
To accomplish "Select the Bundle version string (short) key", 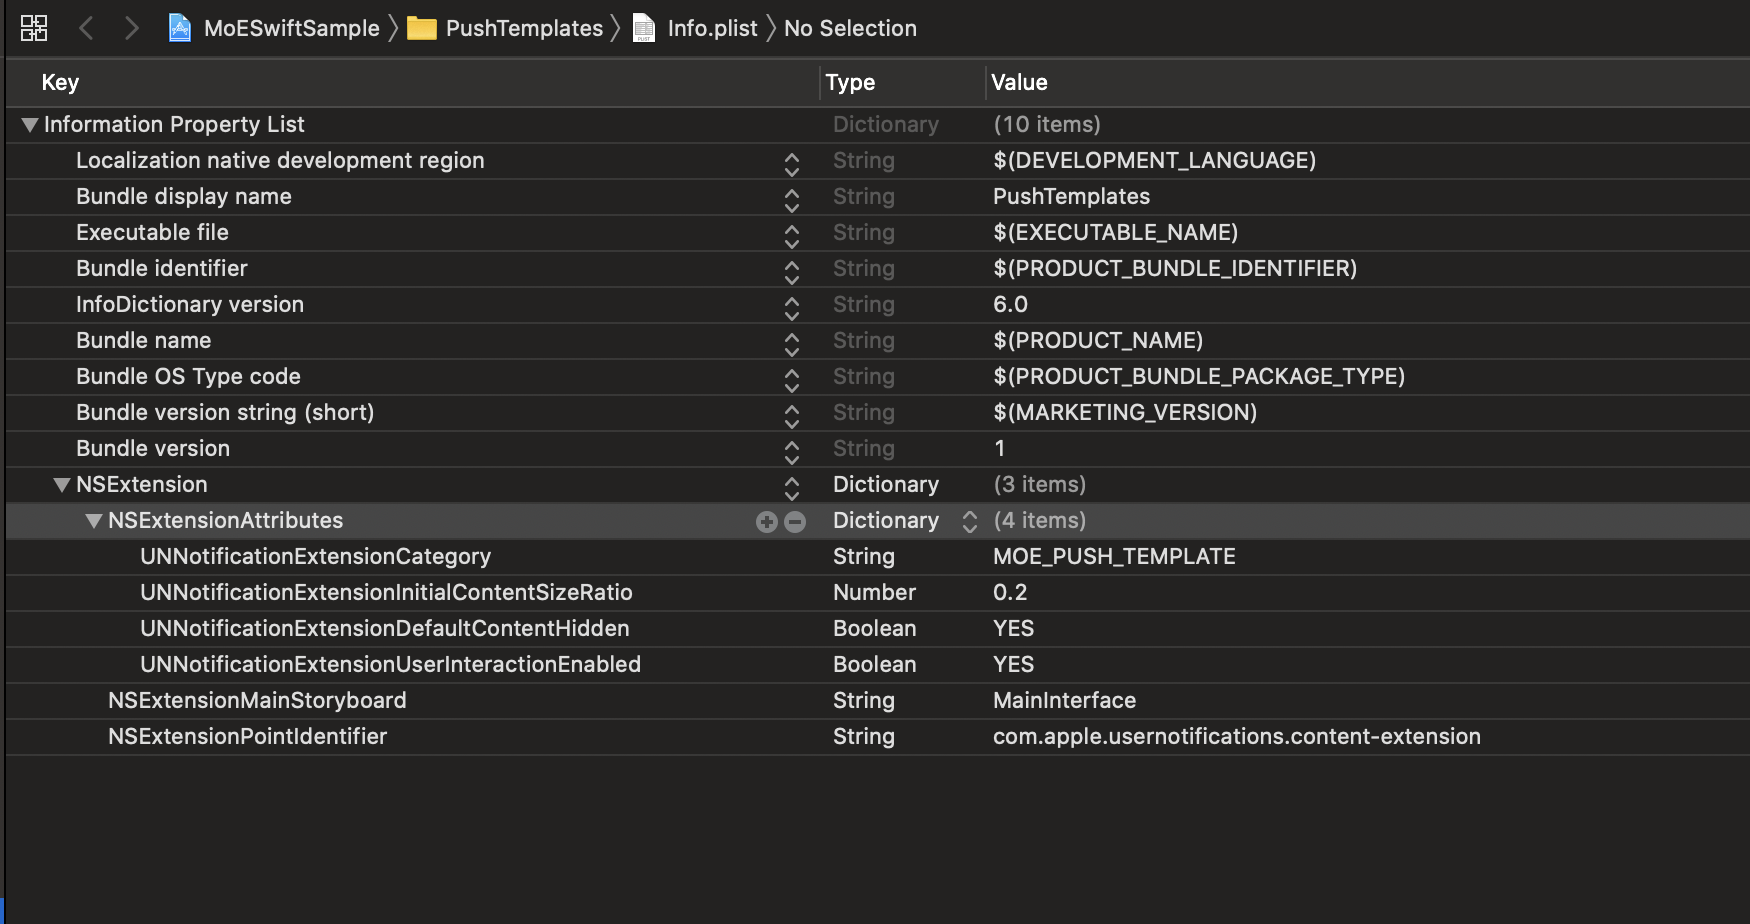I will [225, 413].
